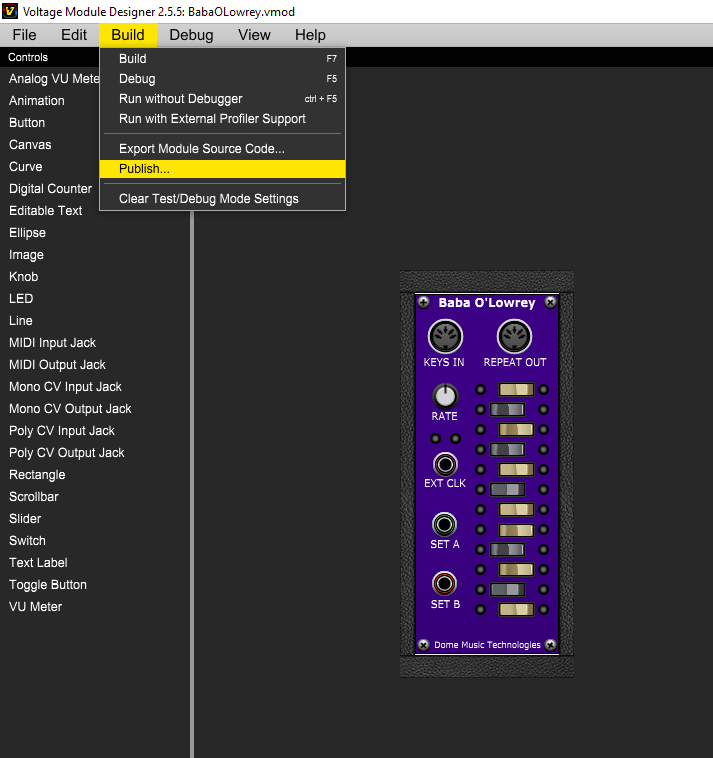Toggle the topmost switch on the module
713x758 pixels.
pos(516,390)
